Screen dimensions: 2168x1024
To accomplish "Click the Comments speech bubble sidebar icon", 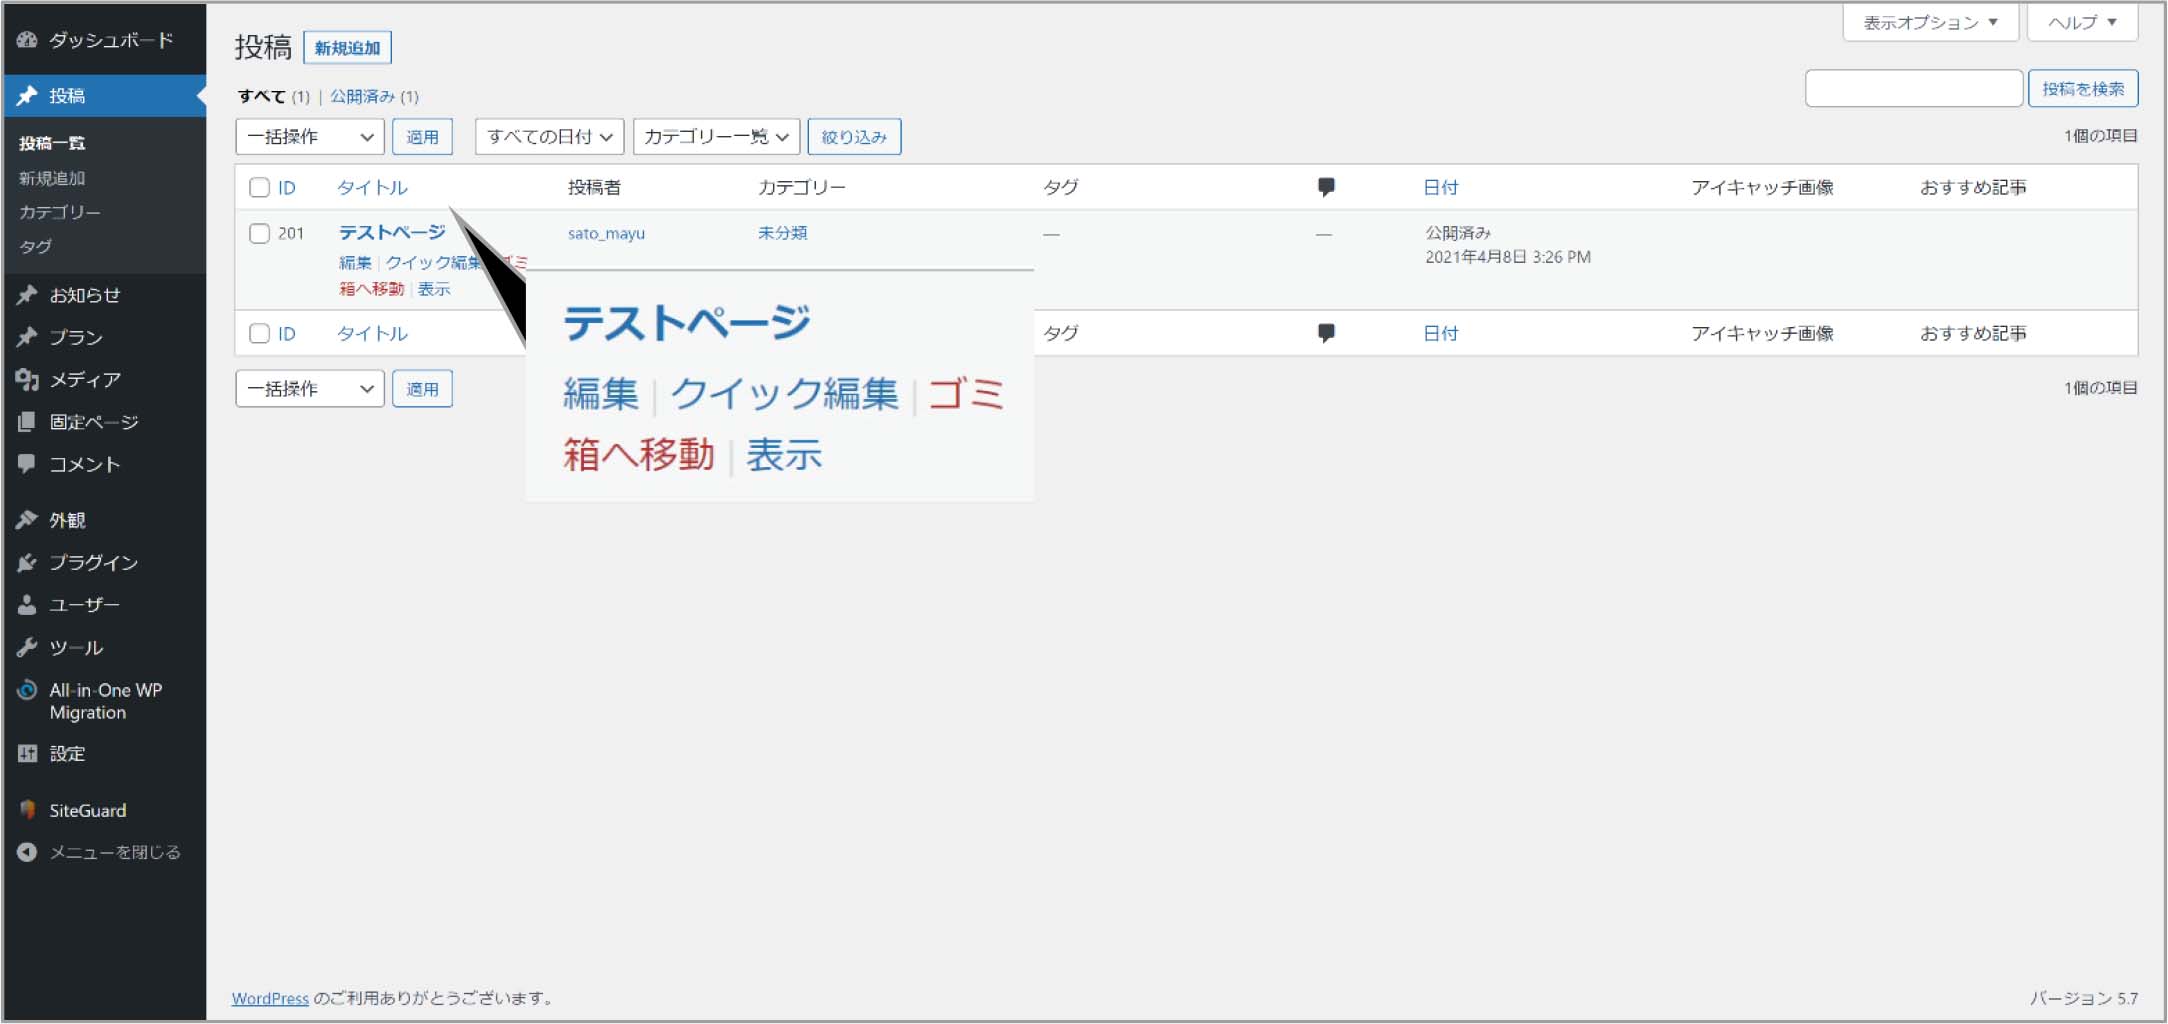I will [x=27, y=464].
